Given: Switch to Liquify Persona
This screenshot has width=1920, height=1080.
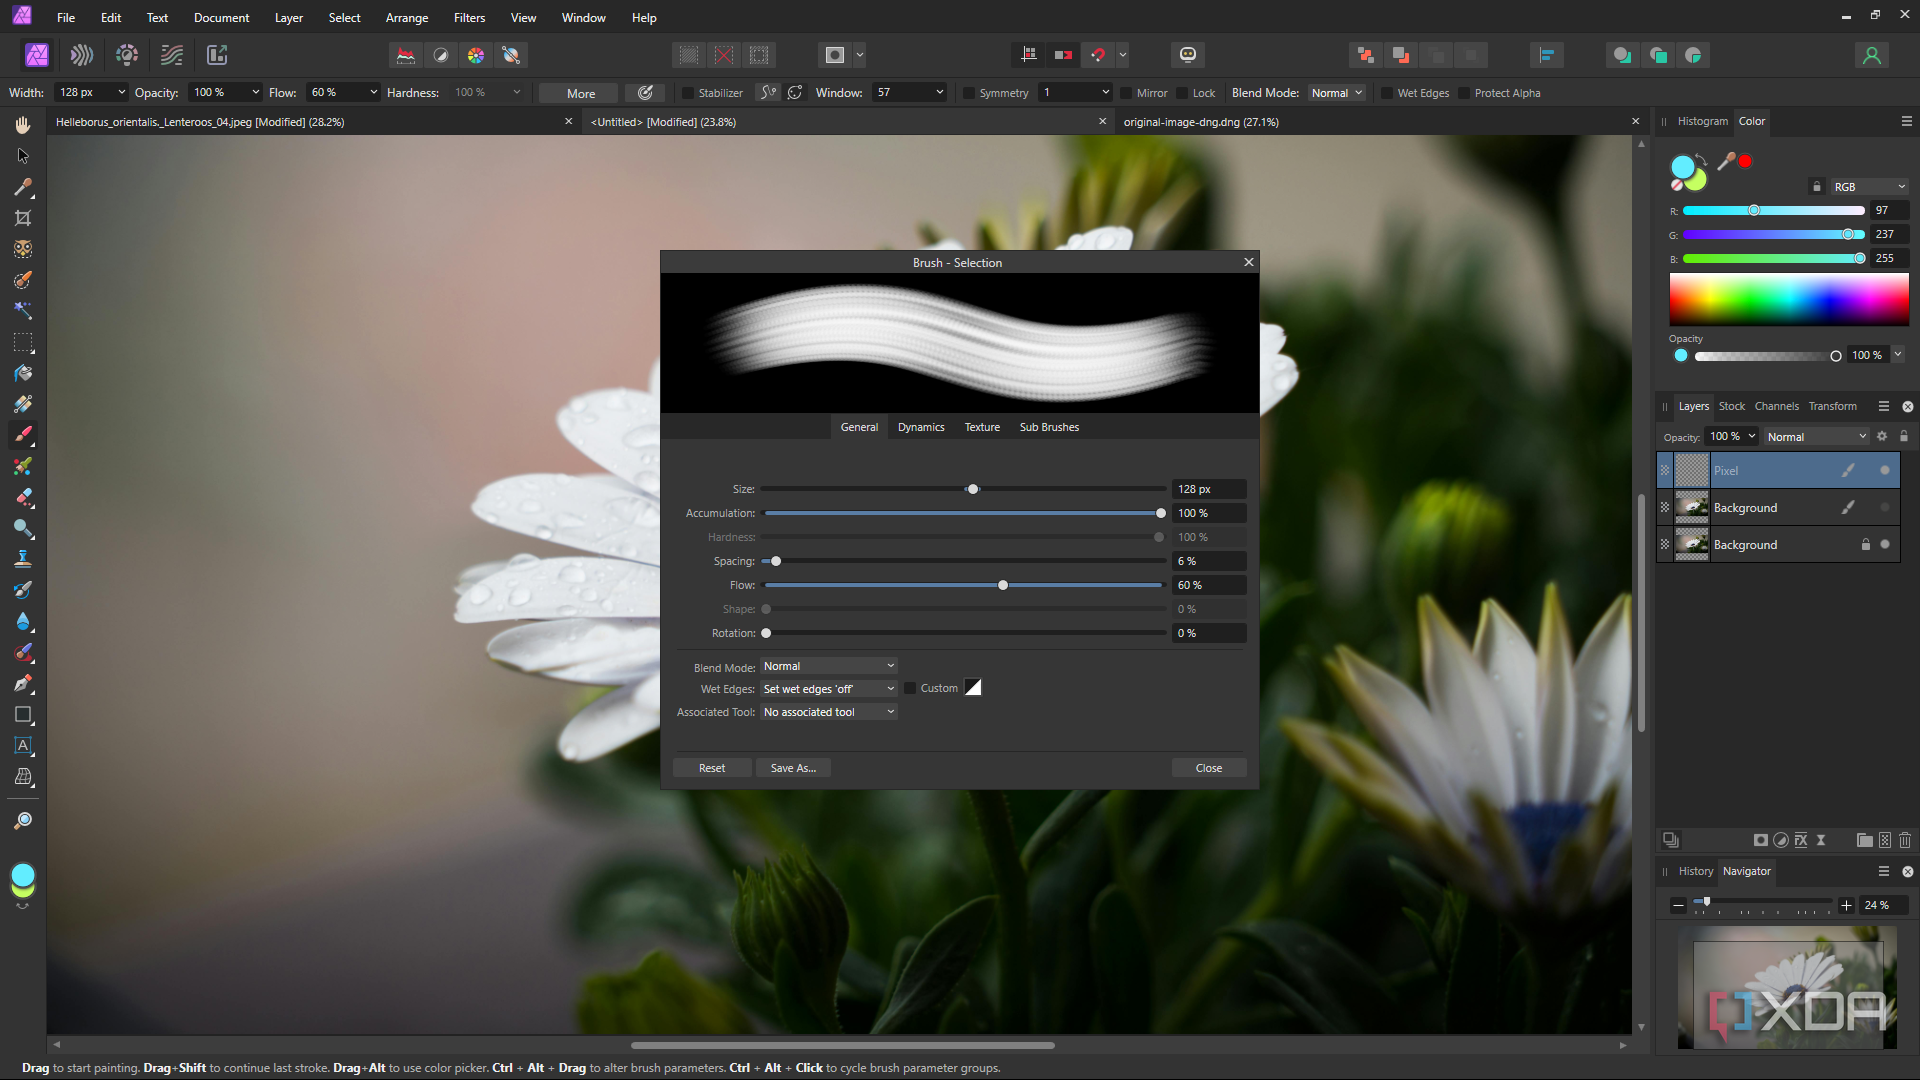Looking at the screenshot, I should 82,55.
